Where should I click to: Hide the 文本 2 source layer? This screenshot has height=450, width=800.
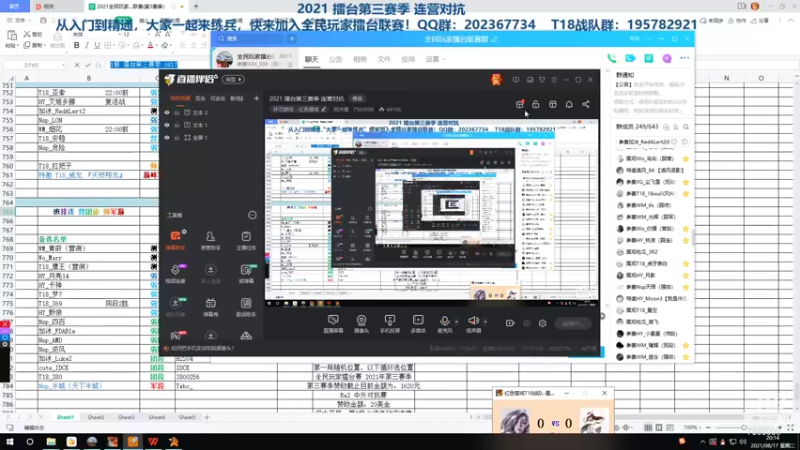point(167,112)
